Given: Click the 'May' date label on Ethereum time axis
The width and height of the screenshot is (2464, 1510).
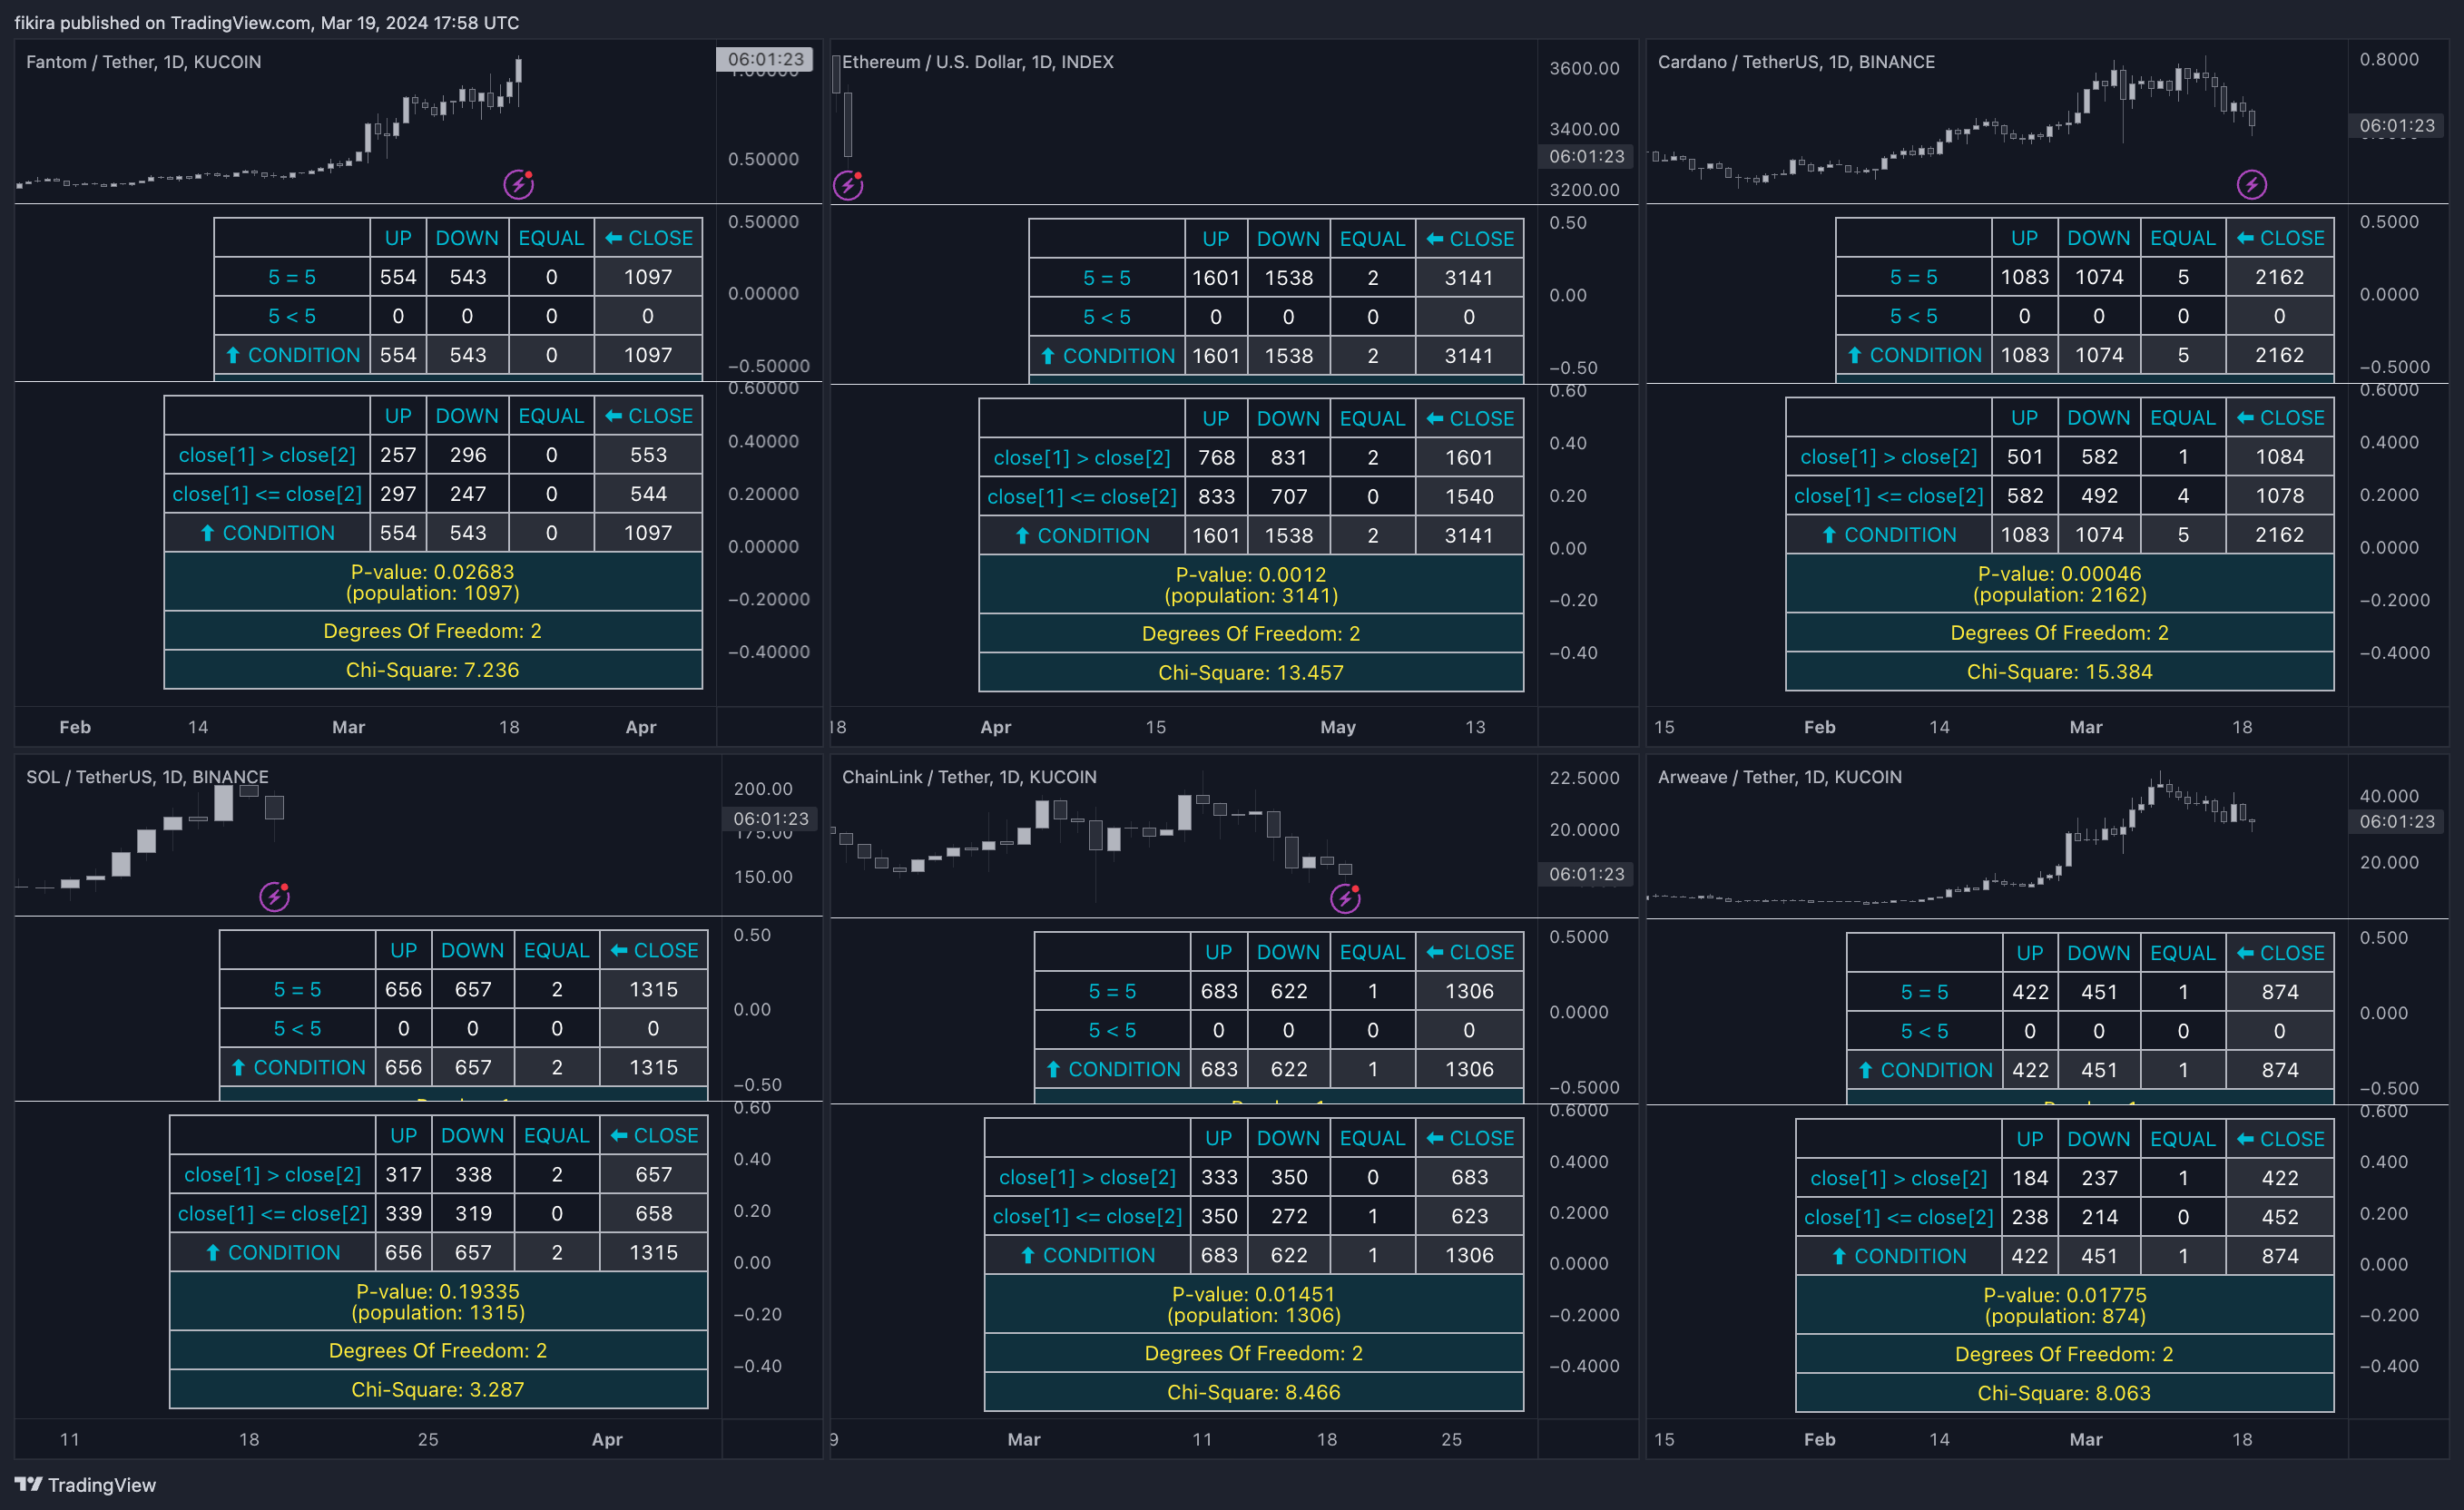Looking at the screenshot, I should click(x=1337, y=727).
